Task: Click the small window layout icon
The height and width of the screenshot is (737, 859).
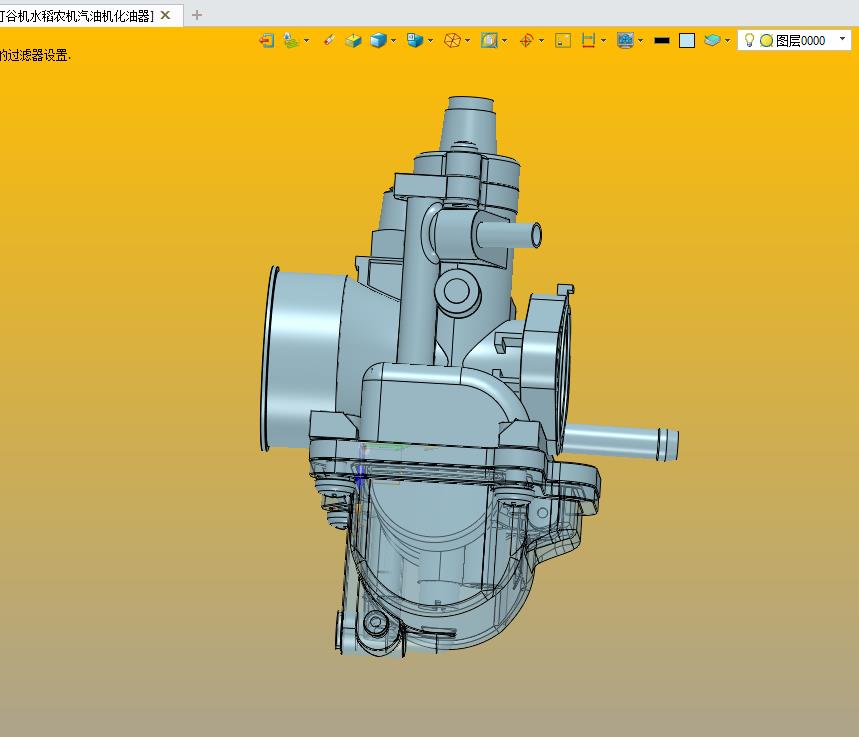Action: pyautogui.click(x=563, y=41)
